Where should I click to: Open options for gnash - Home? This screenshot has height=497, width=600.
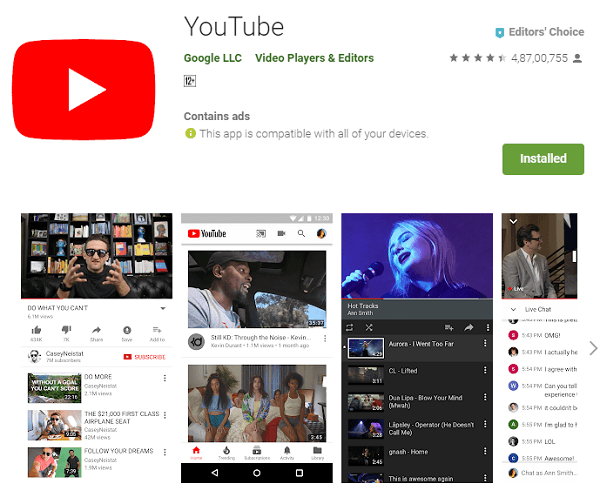[485, 451]
